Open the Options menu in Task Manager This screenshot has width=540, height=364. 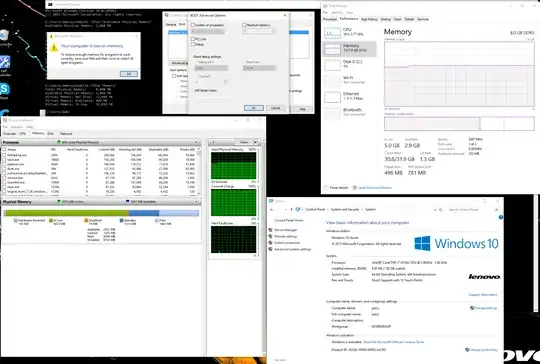tap(337, 12)
